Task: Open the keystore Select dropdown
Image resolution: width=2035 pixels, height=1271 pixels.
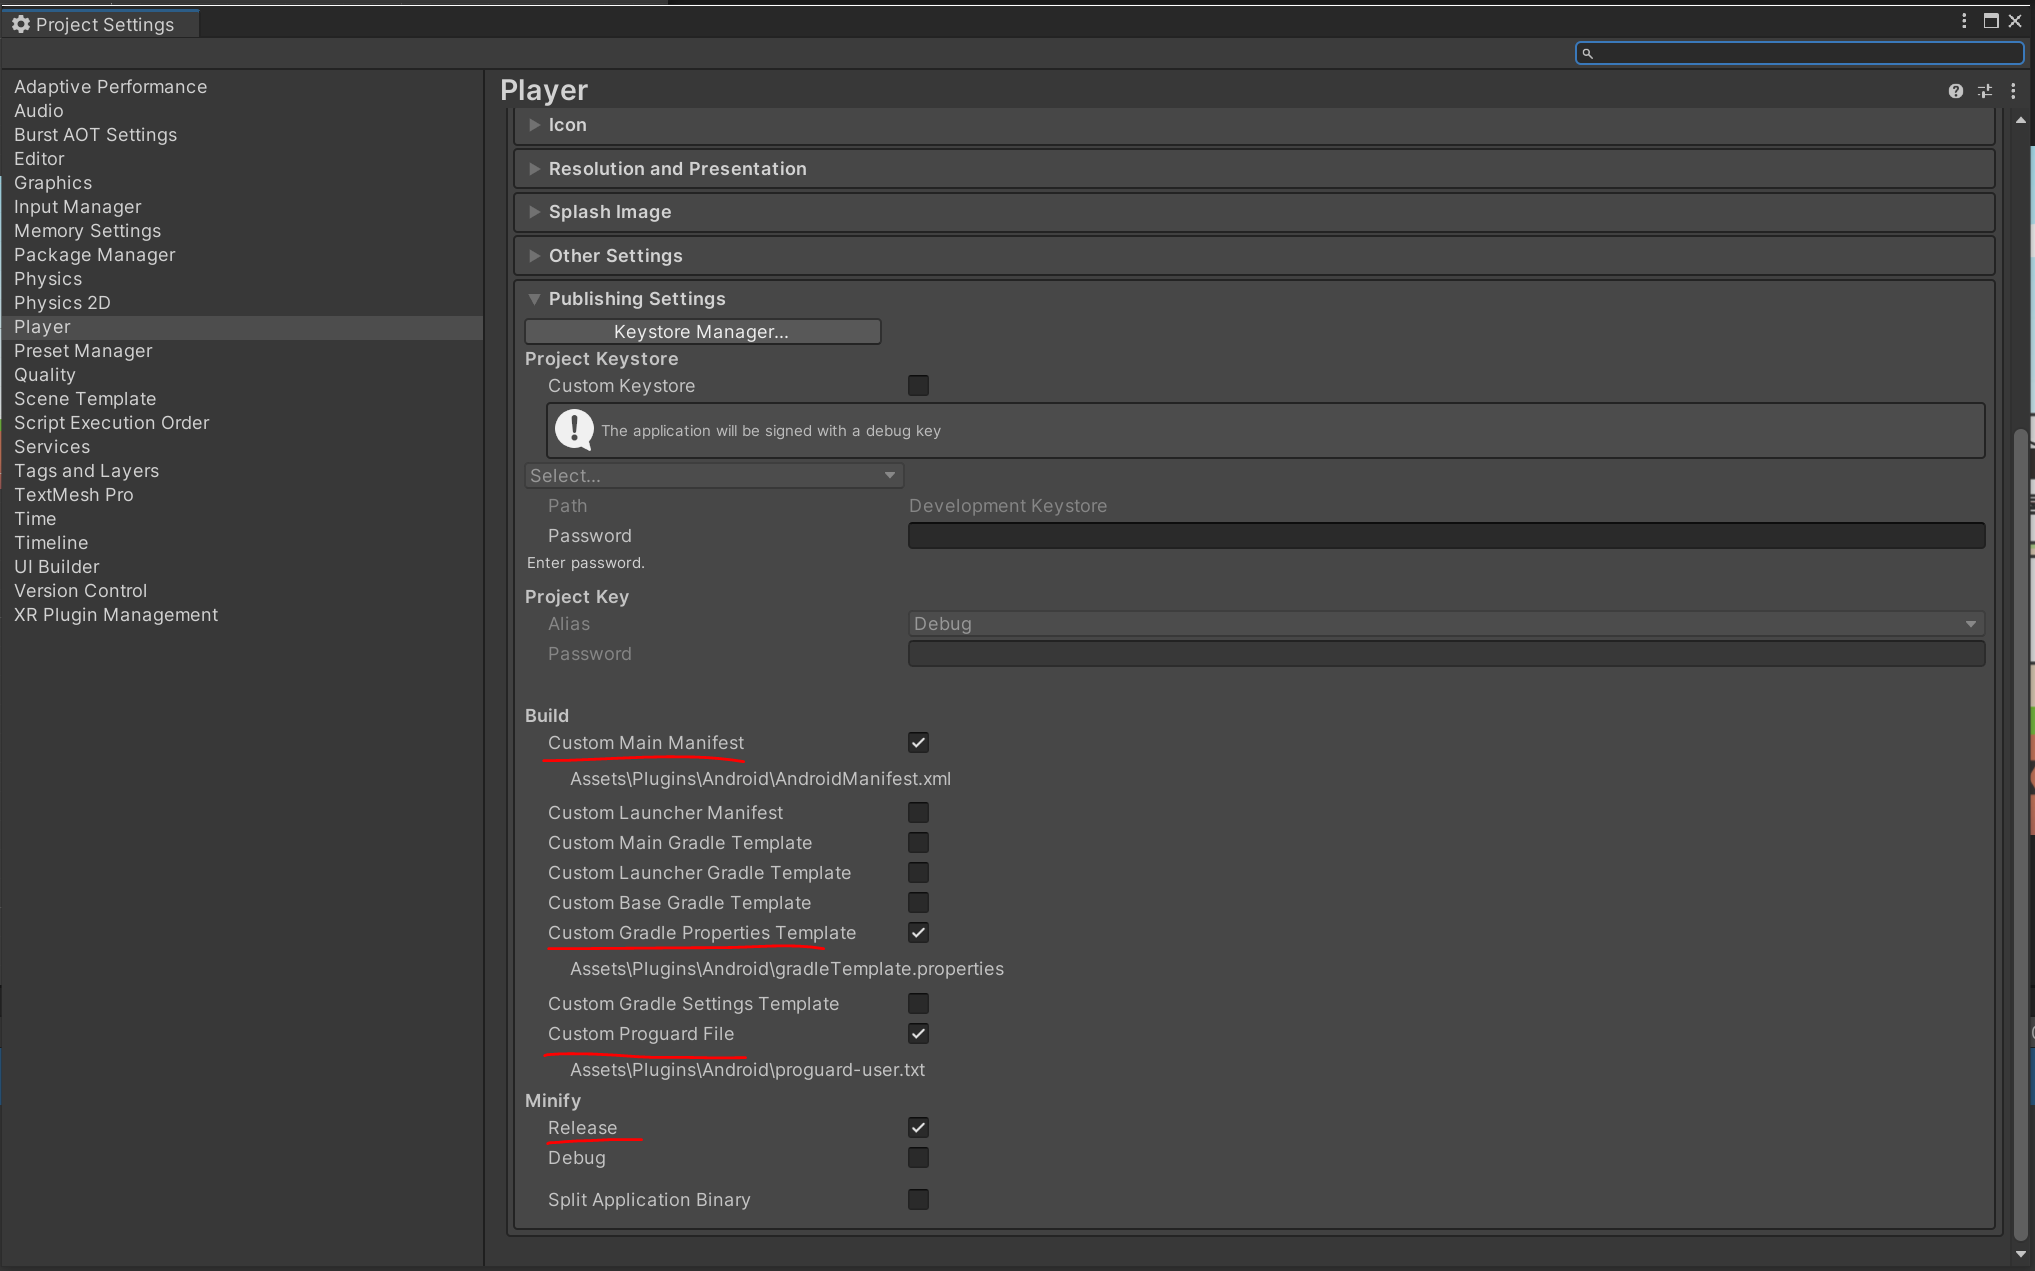Action: click(x=713, y=476)
